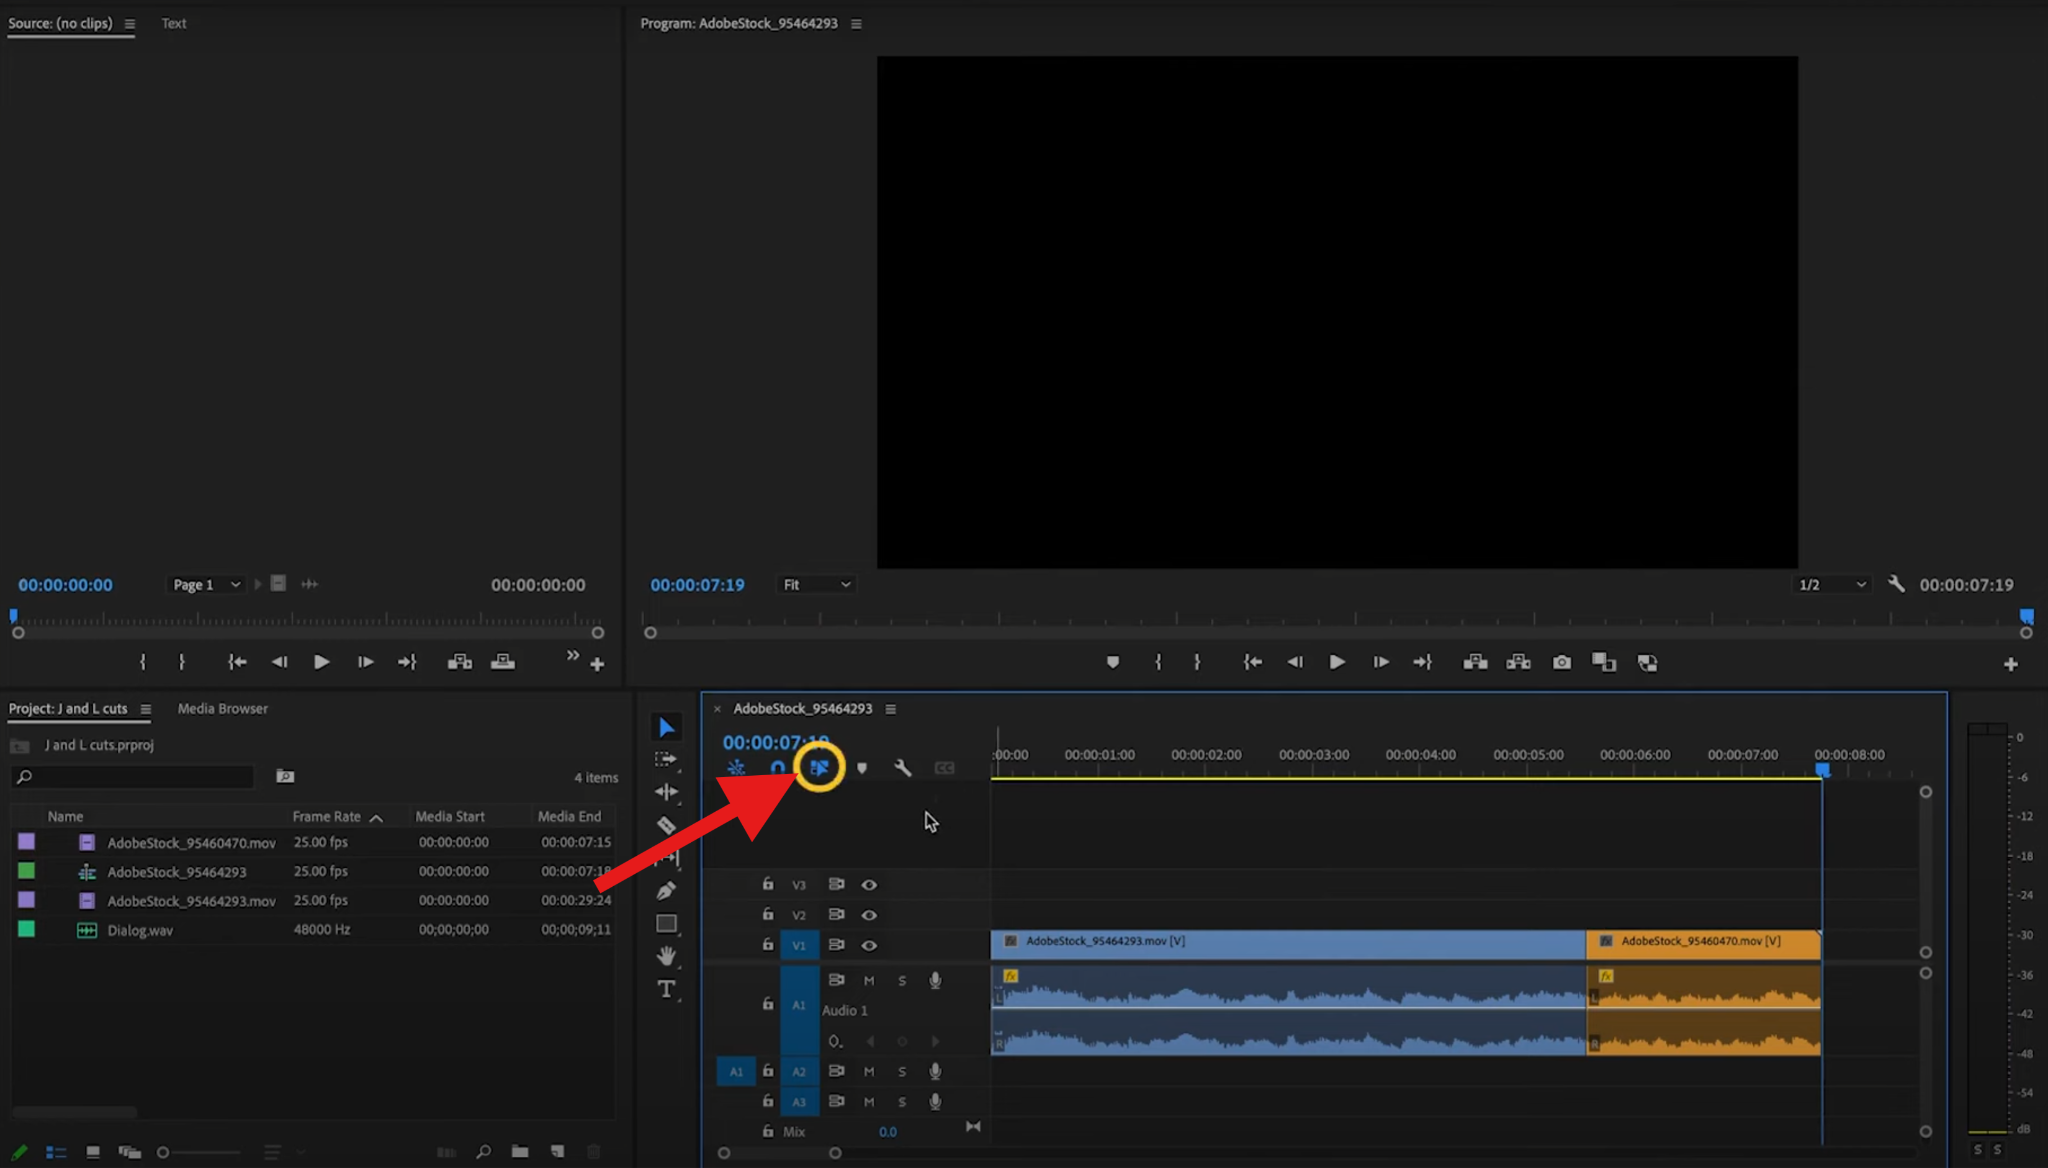Play the Program monitor sequence

tap(1336, 662)
